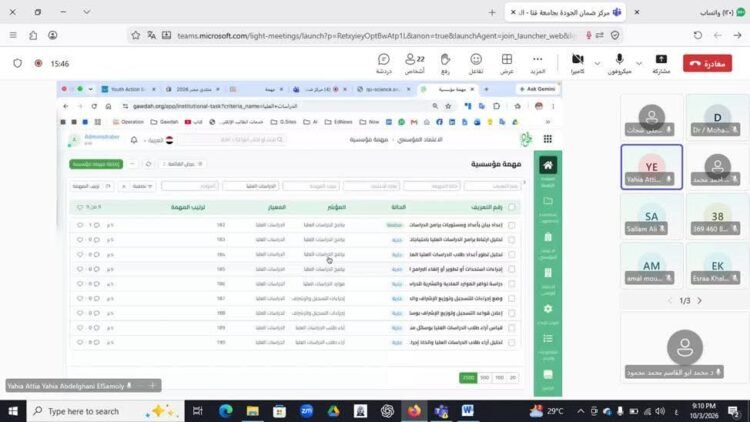This screenshot has width=750, height=422.
Task: Tick the checkbox of the row numbered 184
Action: [x=512, y=255]
